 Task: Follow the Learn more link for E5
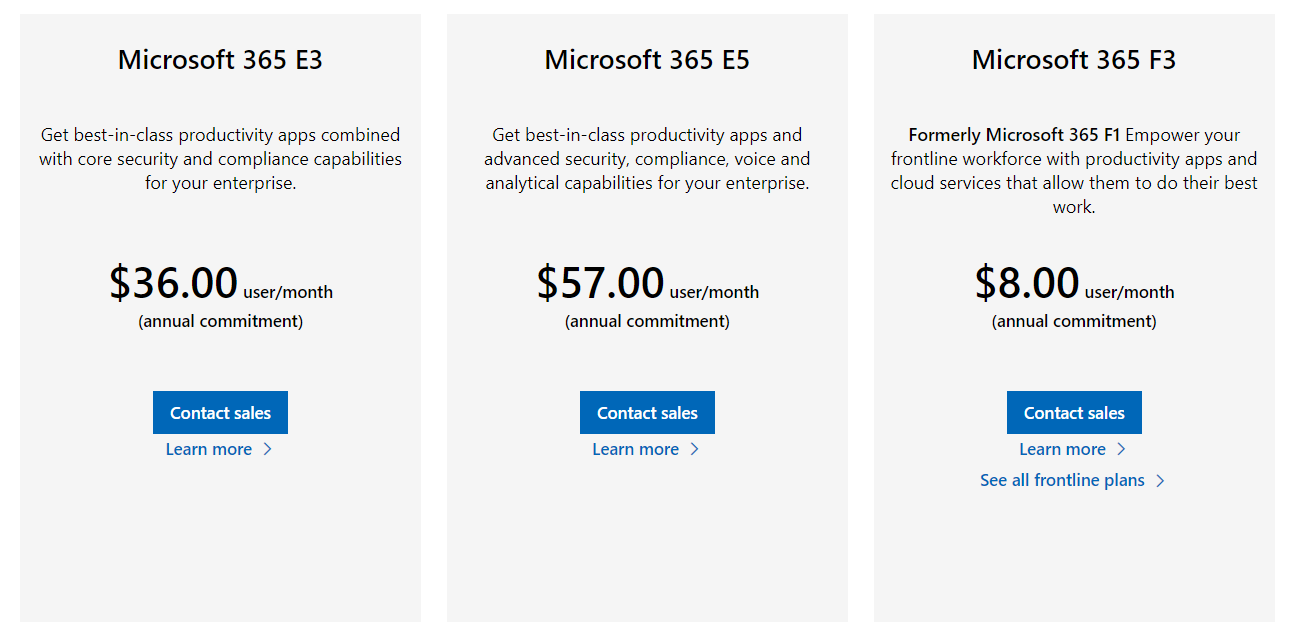point(635,449)
